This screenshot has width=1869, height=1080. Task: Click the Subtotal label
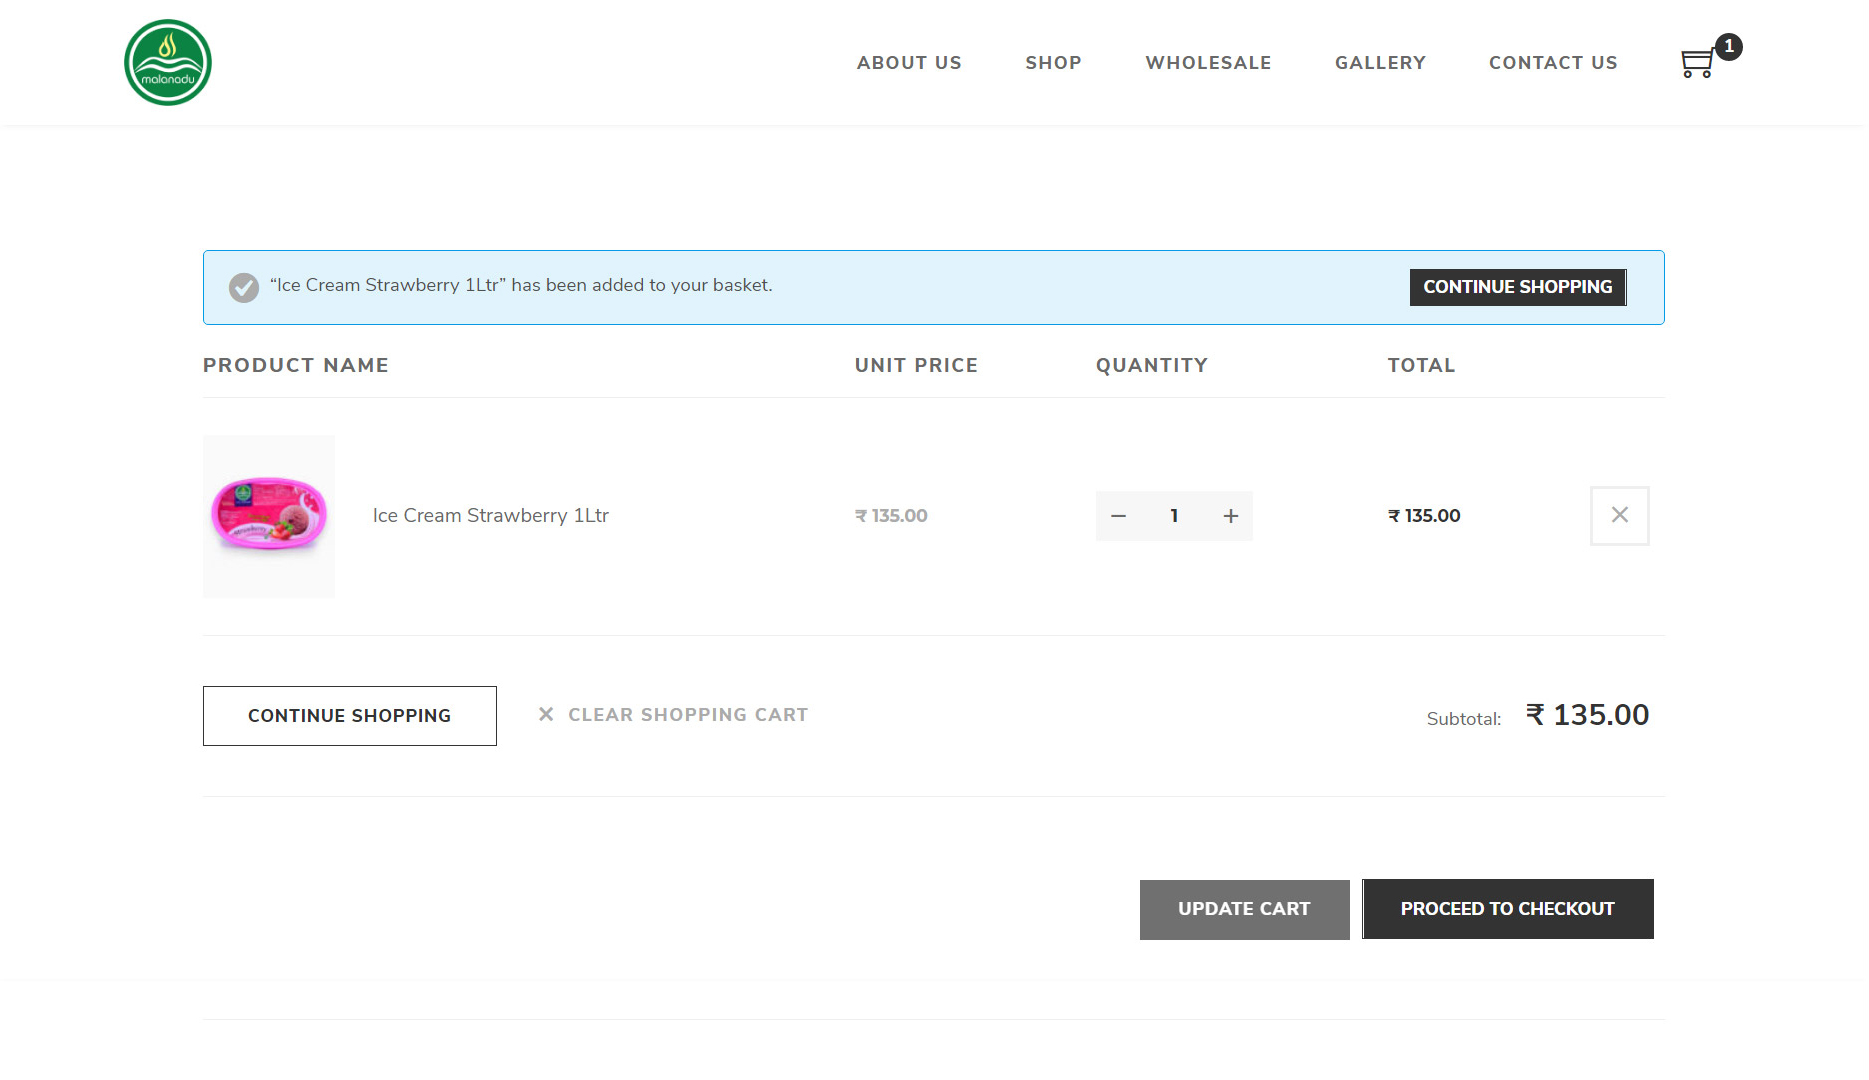1464,719
